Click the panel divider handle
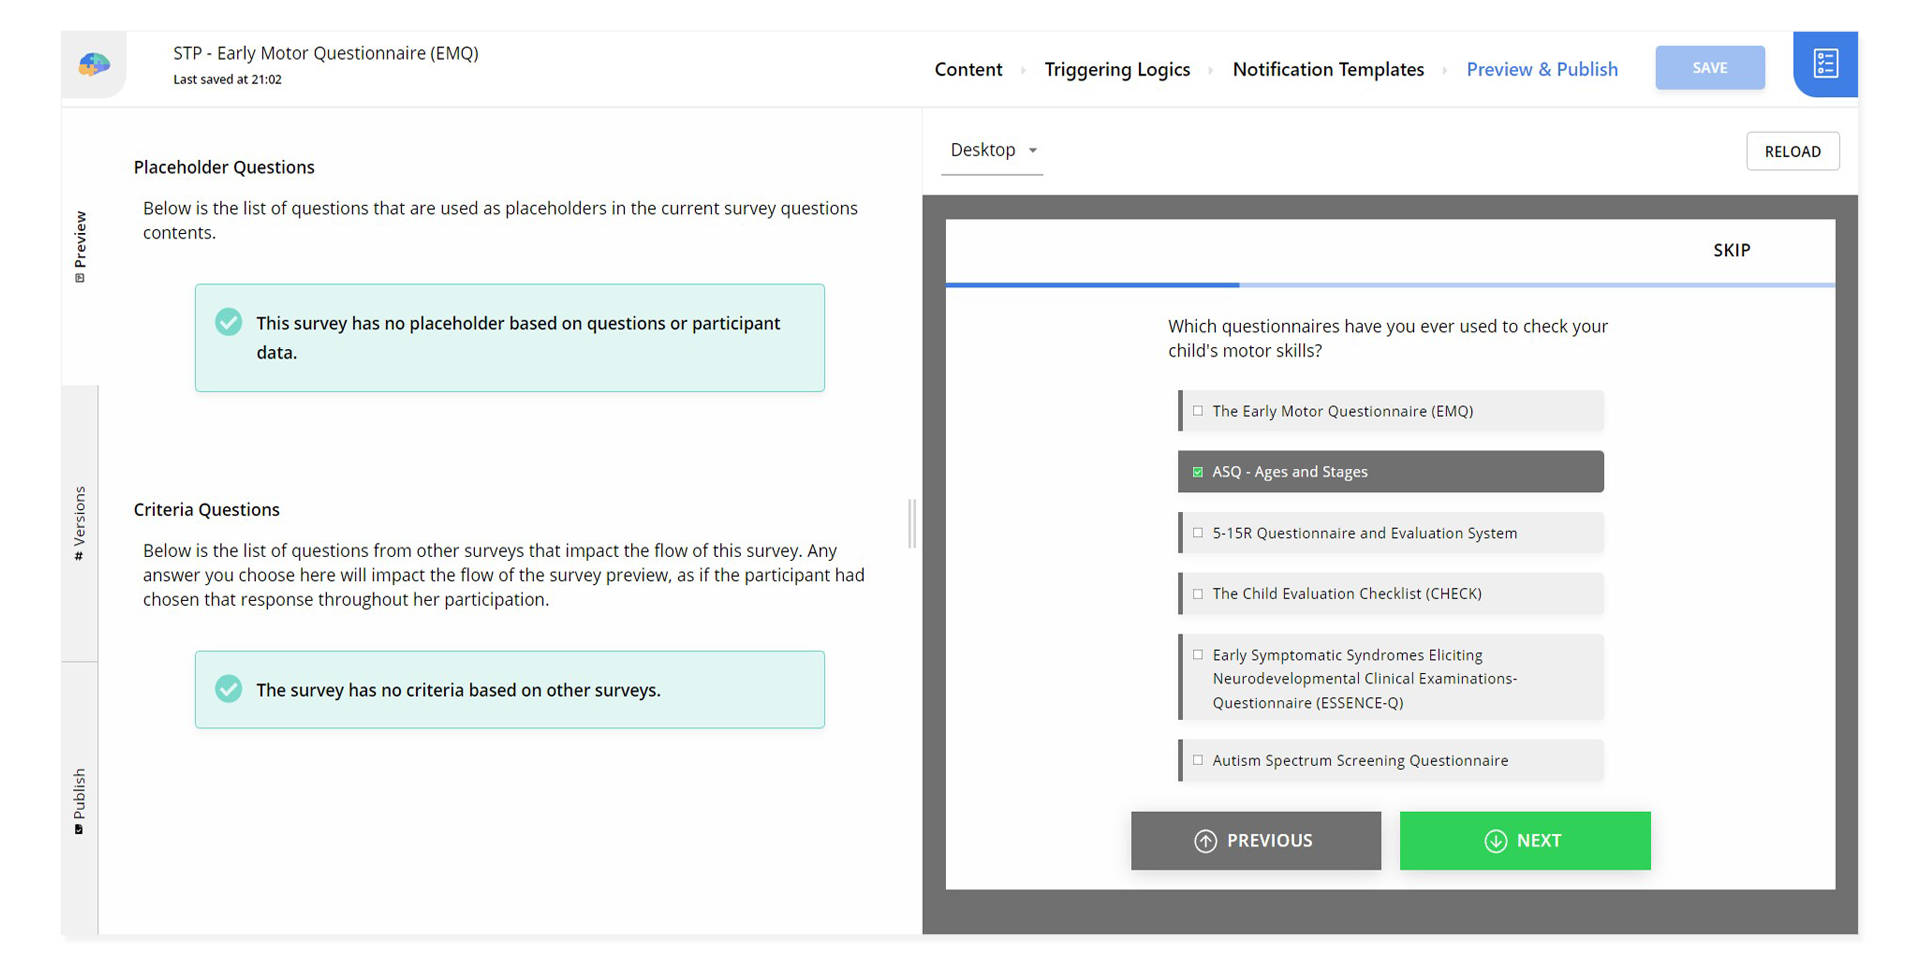 tap(911, 523)
